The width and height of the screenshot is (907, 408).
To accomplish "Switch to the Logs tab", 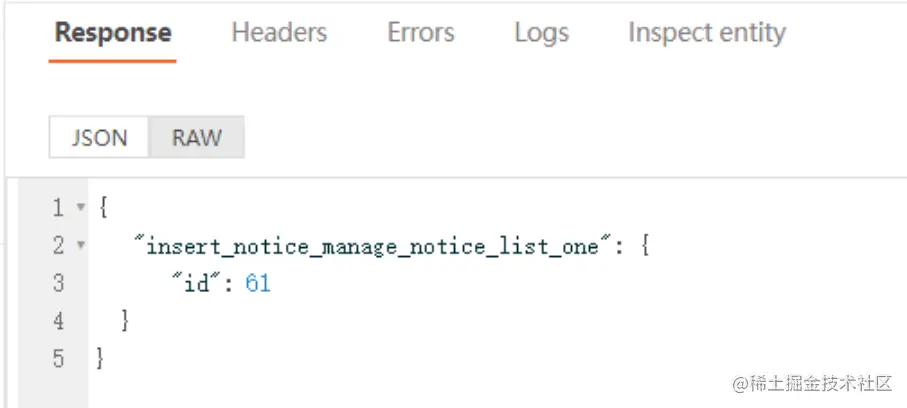I will click(x=542, y=34).
